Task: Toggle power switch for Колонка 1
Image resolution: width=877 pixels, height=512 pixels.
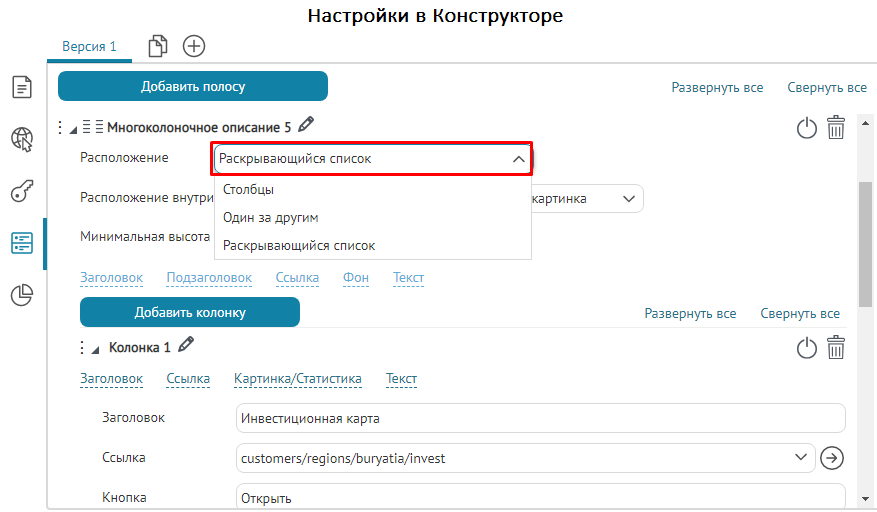Action: (x=806, y=347)
